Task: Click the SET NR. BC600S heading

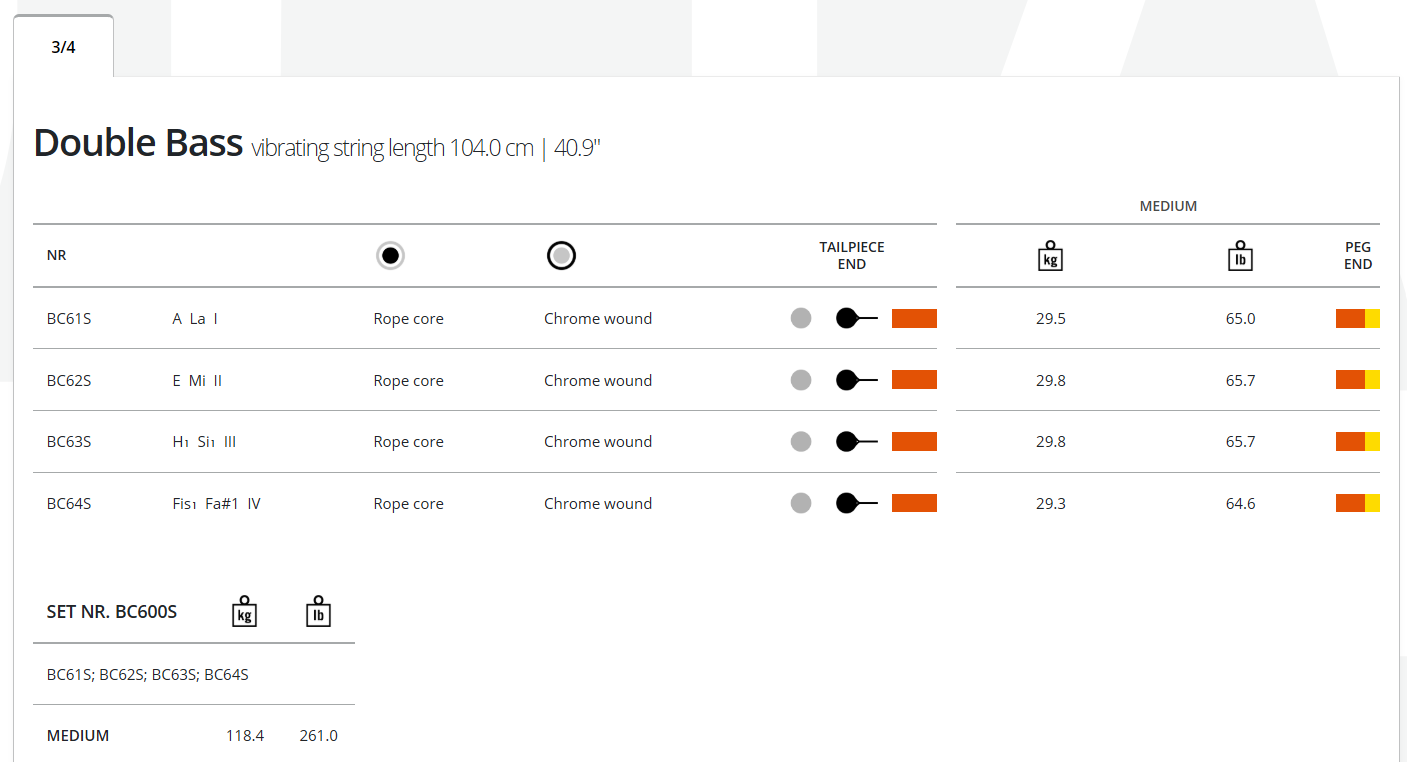Action: click(x=112, y=612)
